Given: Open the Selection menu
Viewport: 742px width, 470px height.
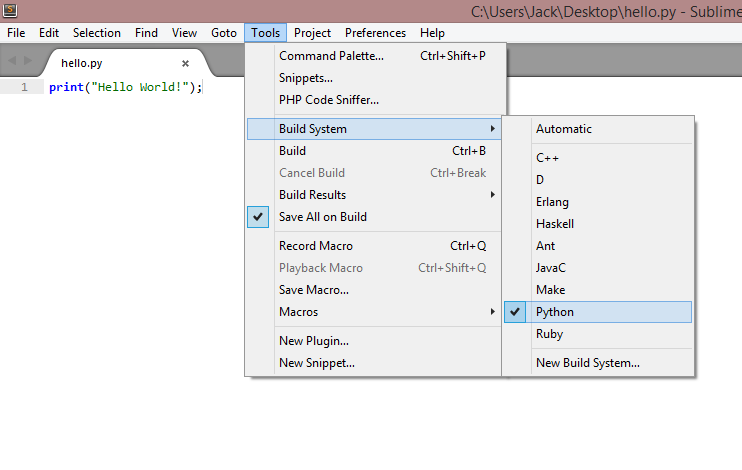Looking at the screenshot, I should (x=97, y=33).
